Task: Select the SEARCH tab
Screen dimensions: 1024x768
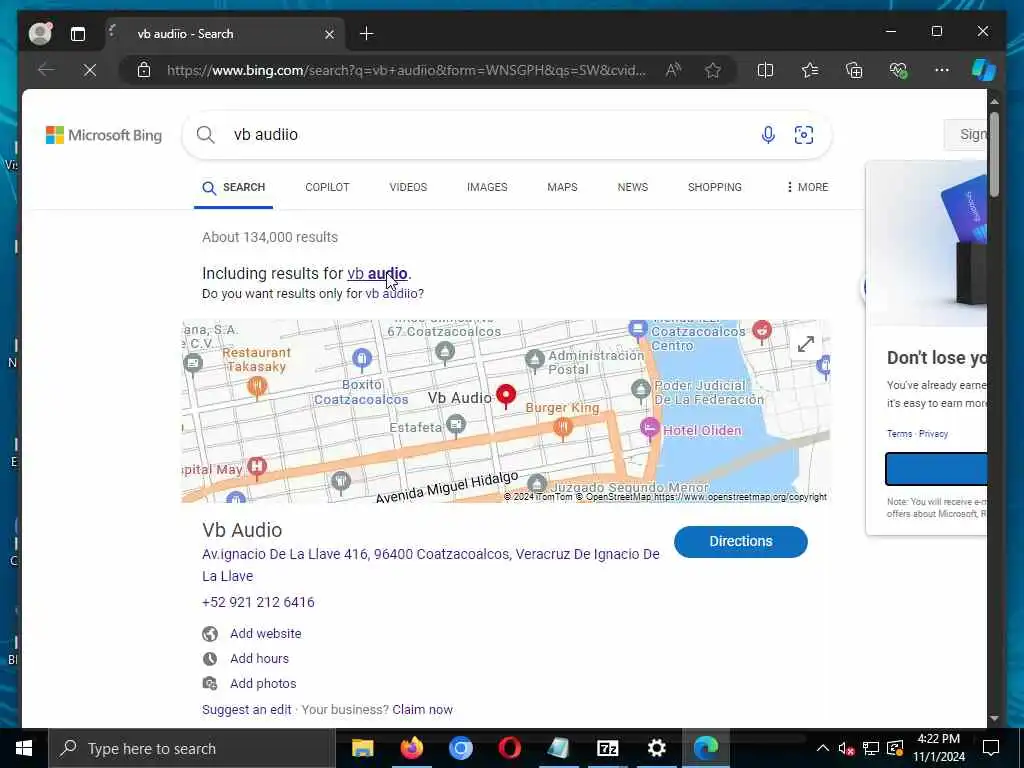Action: tap(234, 187)
